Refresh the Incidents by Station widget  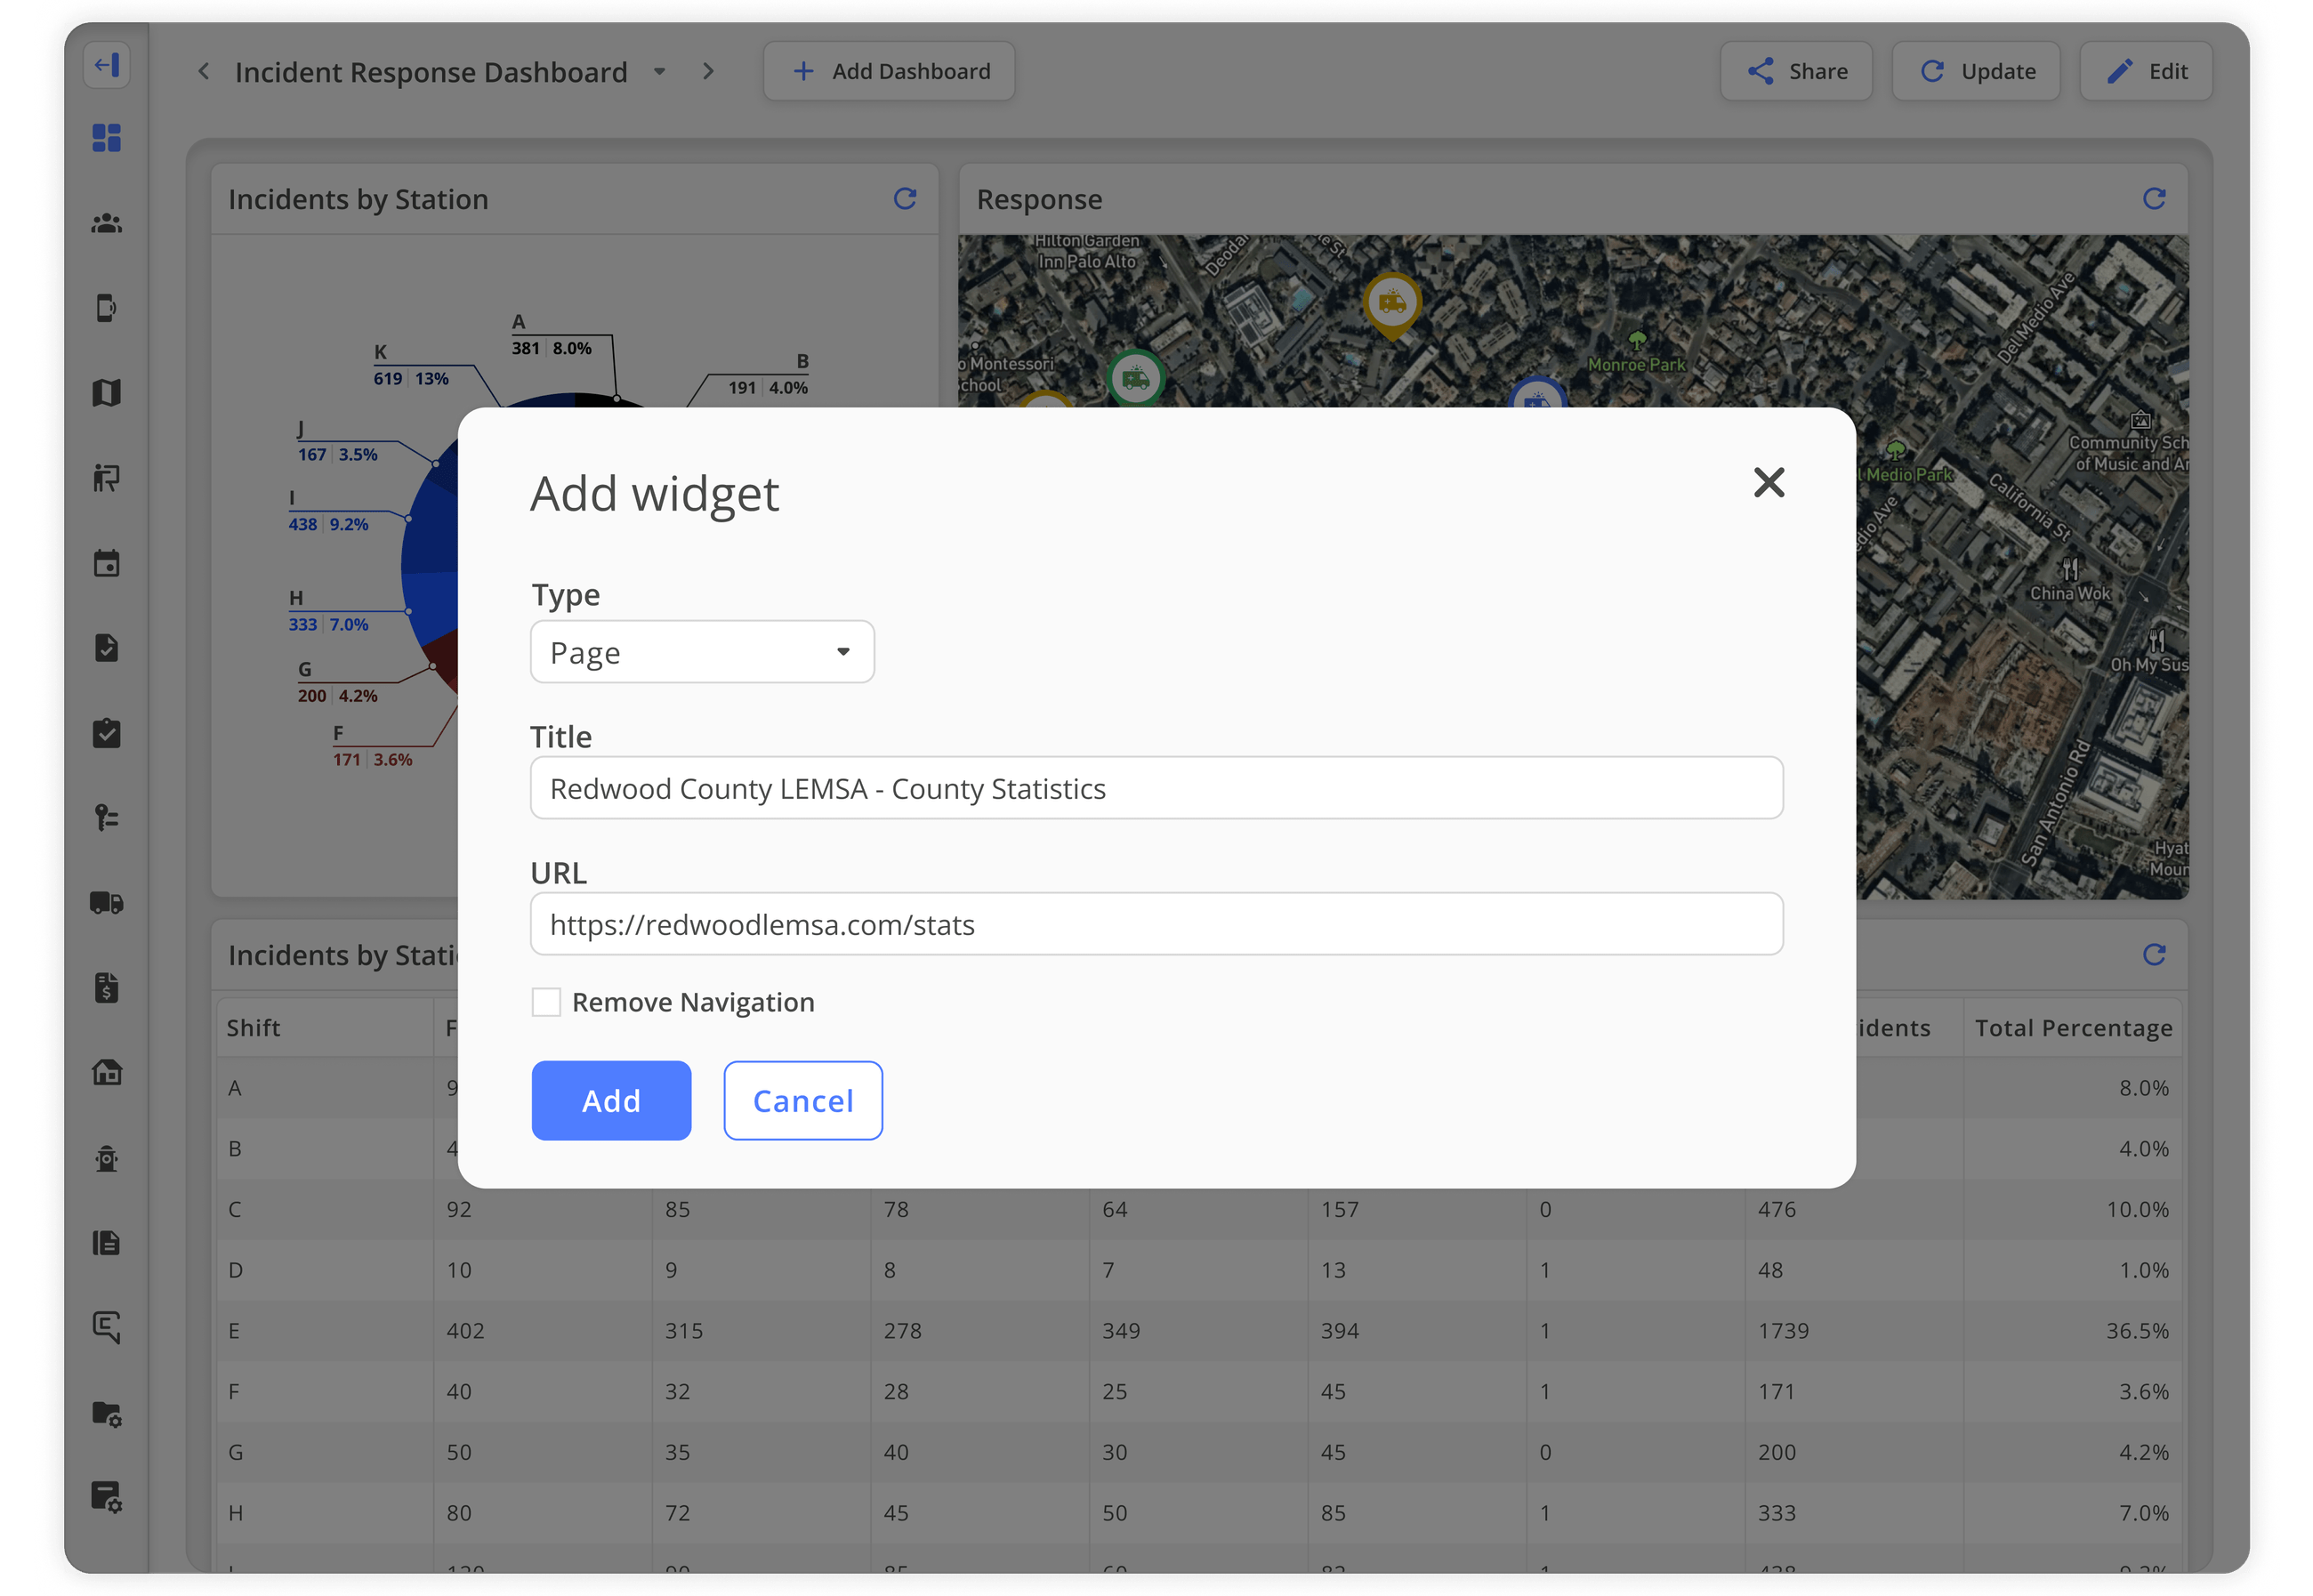click(905, 198)
